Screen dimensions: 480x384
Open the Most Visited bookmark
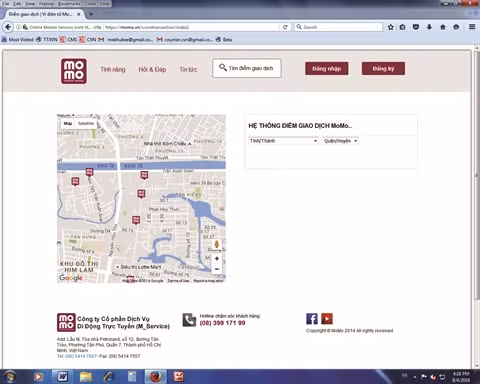point(18,40)
